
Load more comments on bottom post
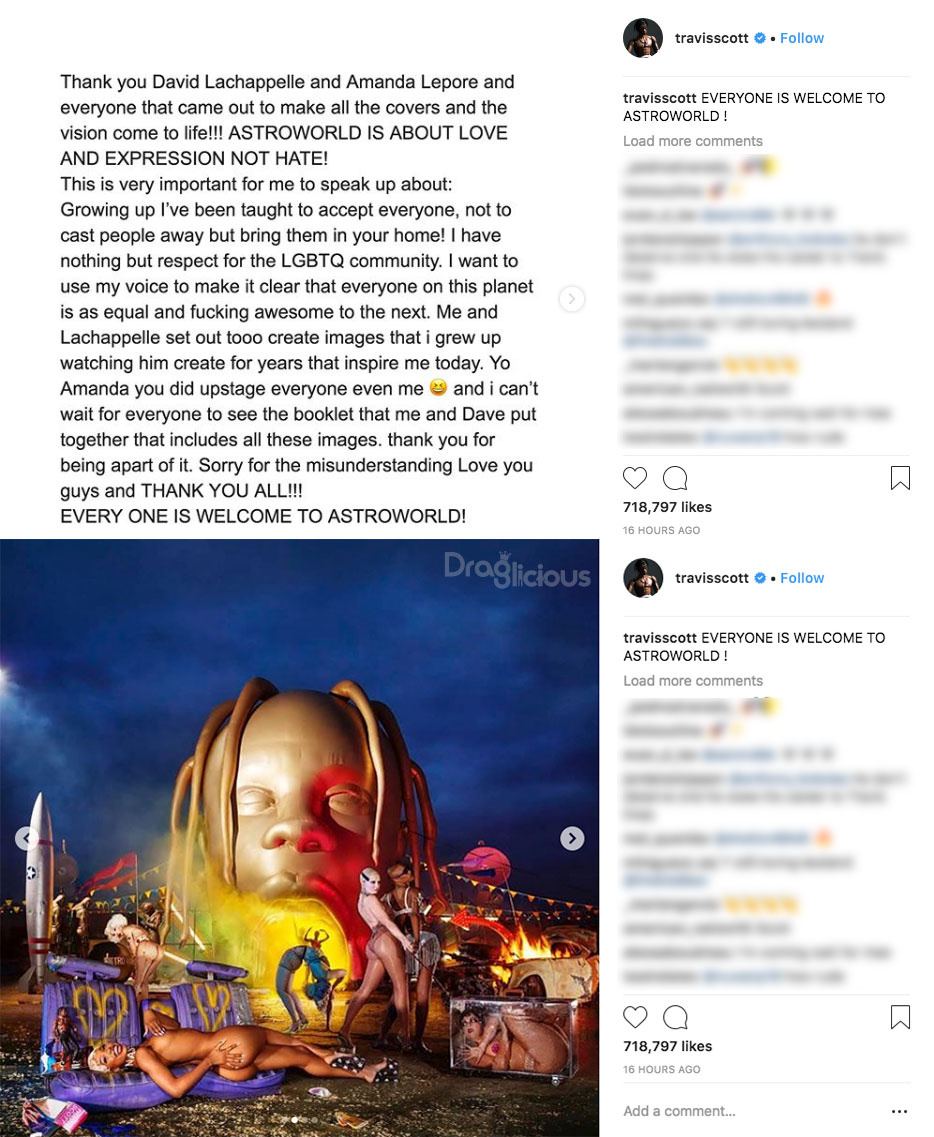point(693,680)
